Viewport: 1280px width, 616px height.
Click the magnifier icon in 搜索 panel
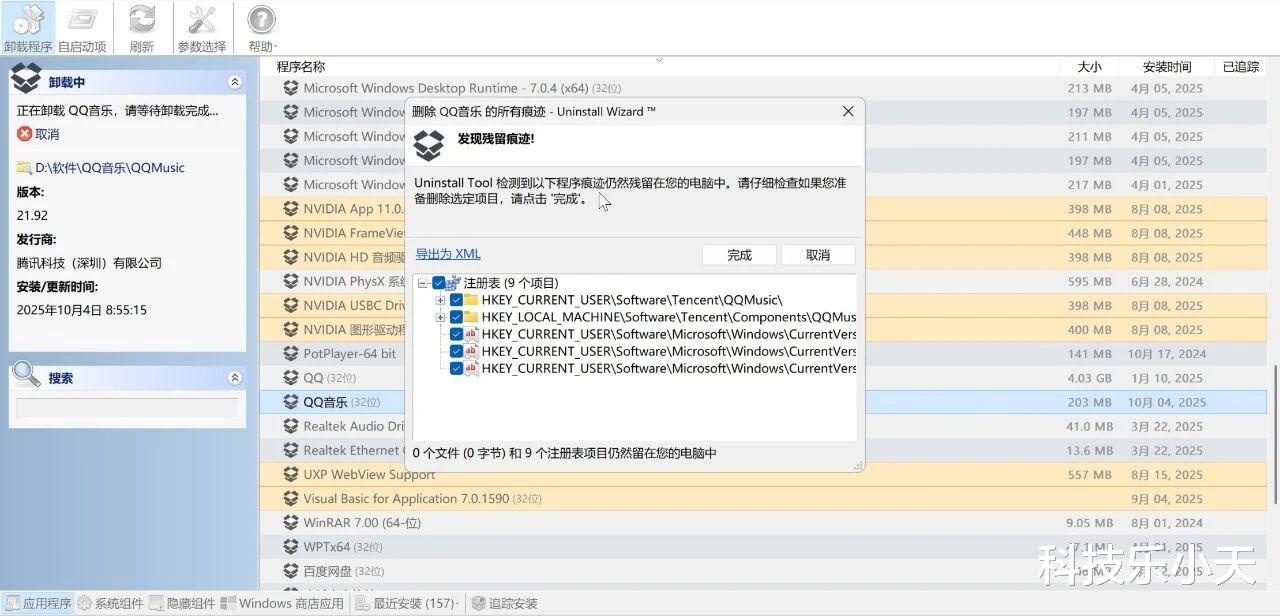(x=26, y=376)
